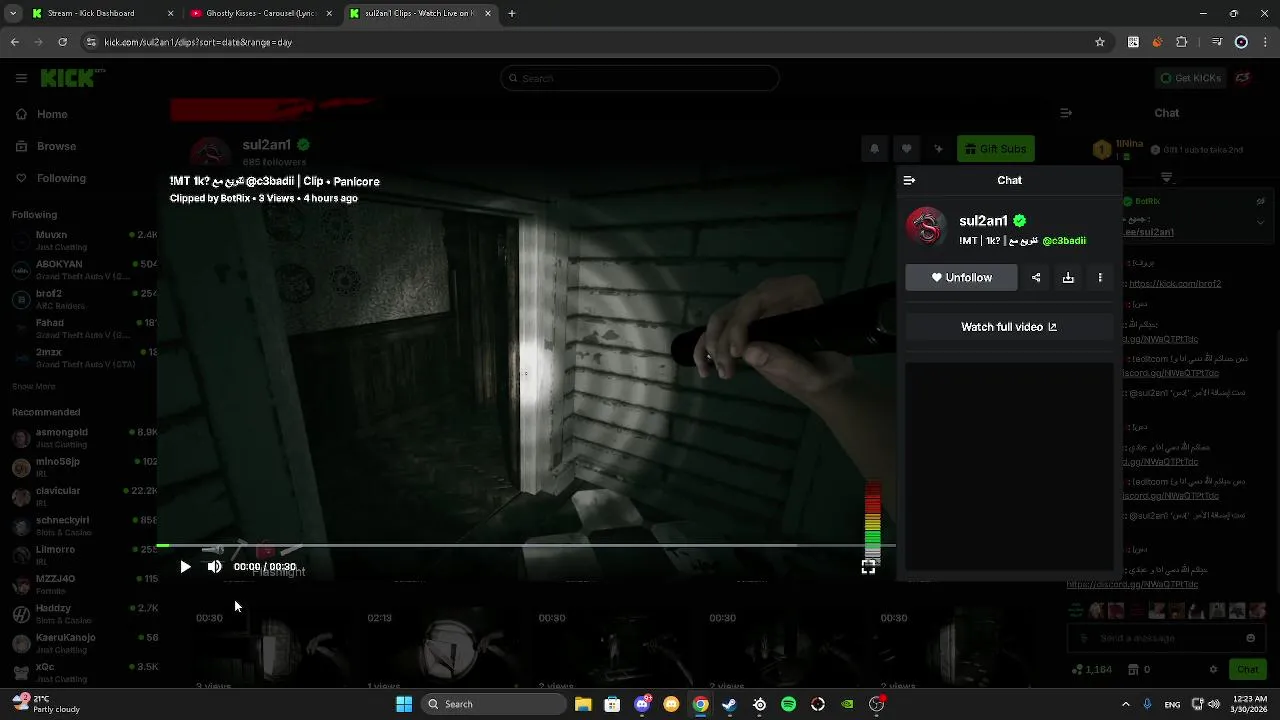This screenshot has height=720, width=1280.
Task: Toggle channel notifications bell
Action: [x=874, y=149]
